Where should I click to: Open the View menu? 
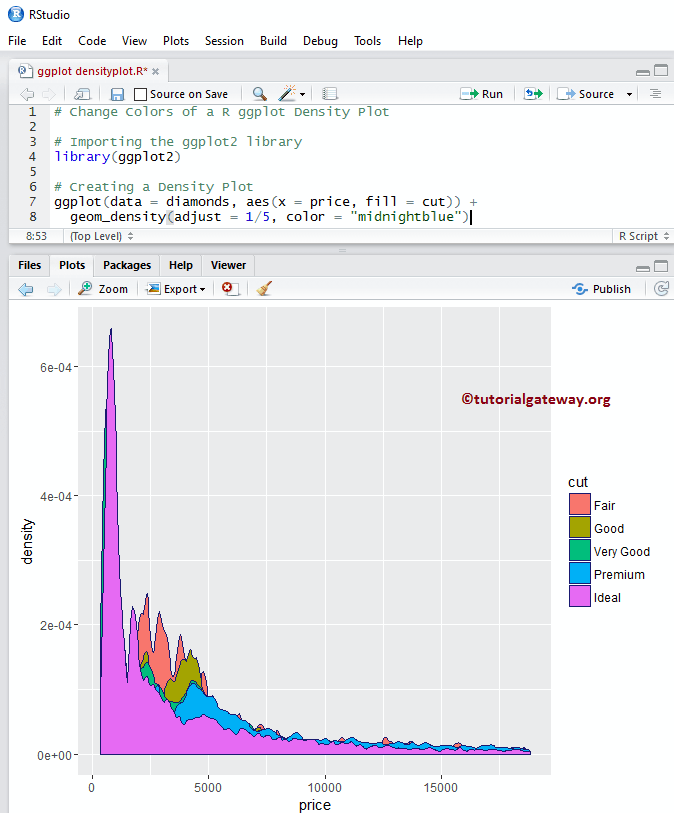tap(134, 41)
